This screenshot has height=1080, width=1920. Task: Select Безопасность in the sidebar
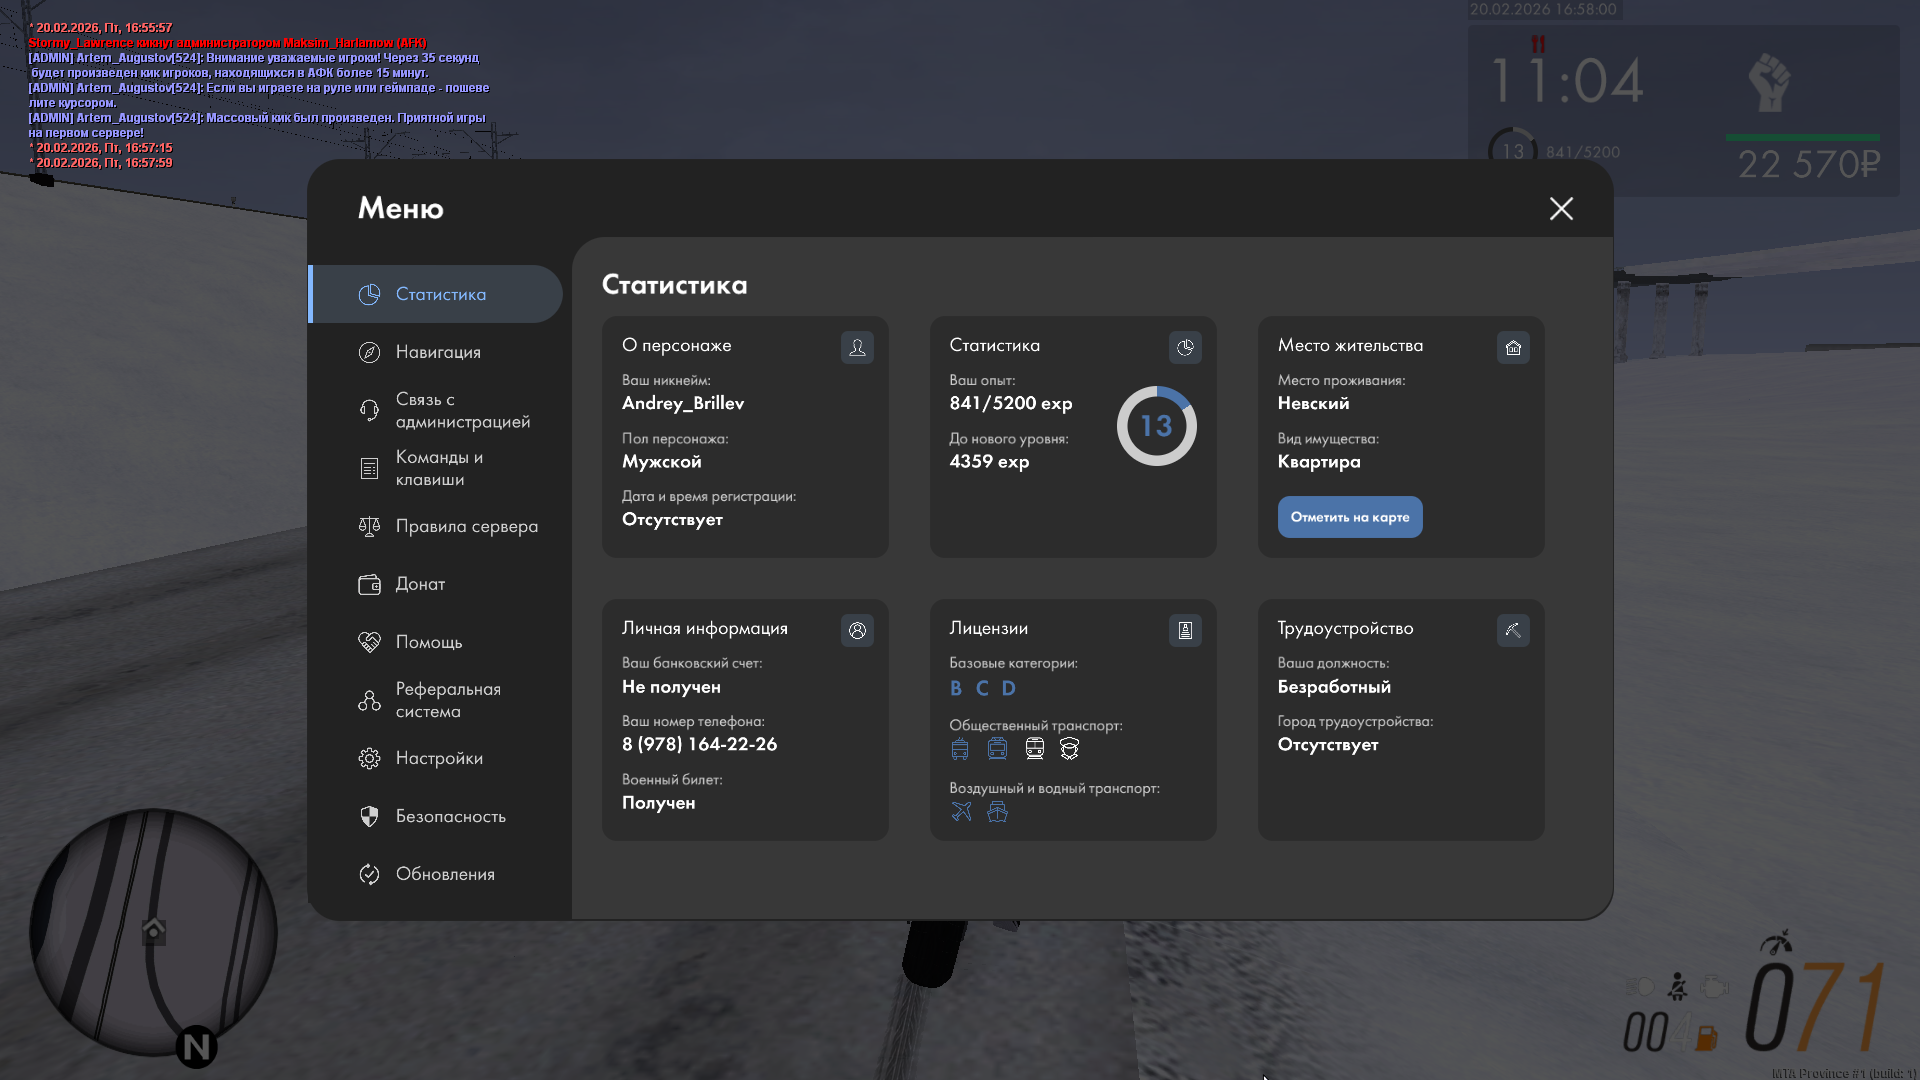pyautogui.click(x=450, y=816)
